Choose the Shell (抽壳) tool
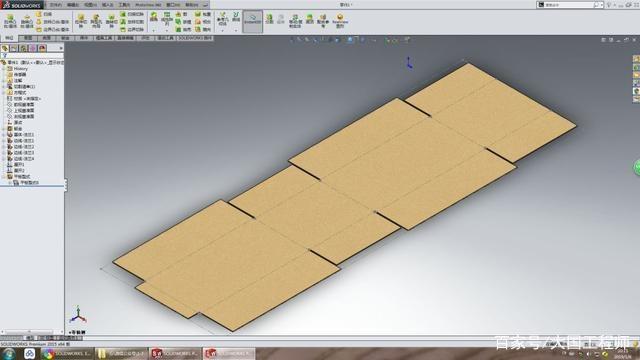 point(183,29)
